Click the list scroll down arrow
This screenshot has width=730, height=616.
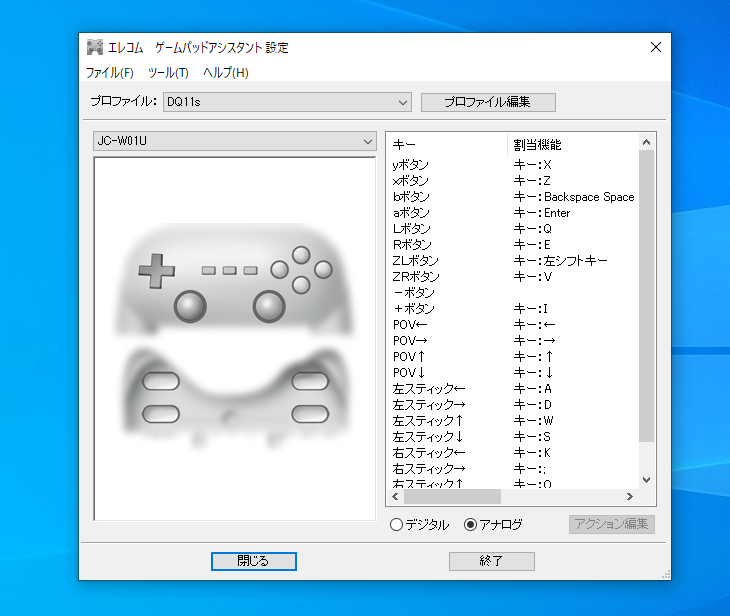coord(646,480)
